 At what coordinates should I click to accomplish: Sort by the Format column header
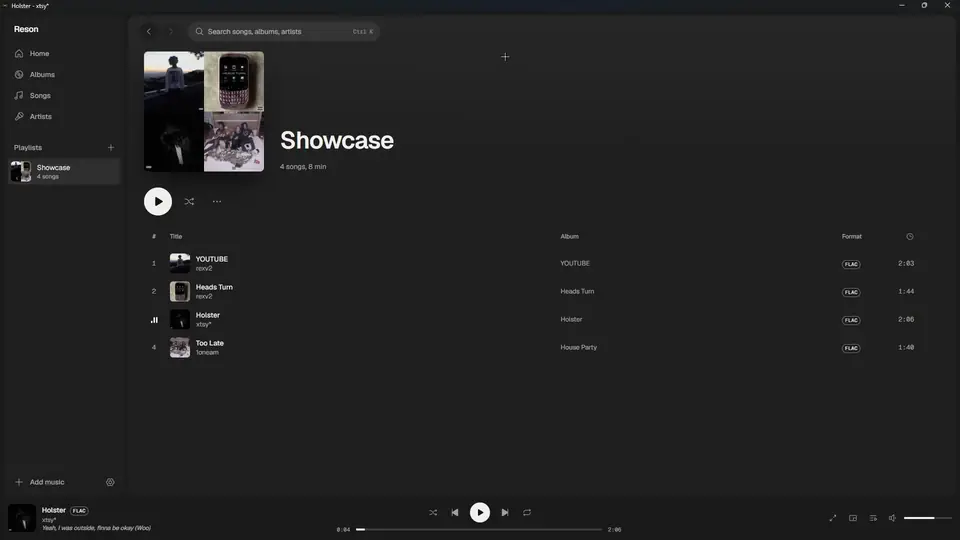pyautogui.click(x=852, y=236)
